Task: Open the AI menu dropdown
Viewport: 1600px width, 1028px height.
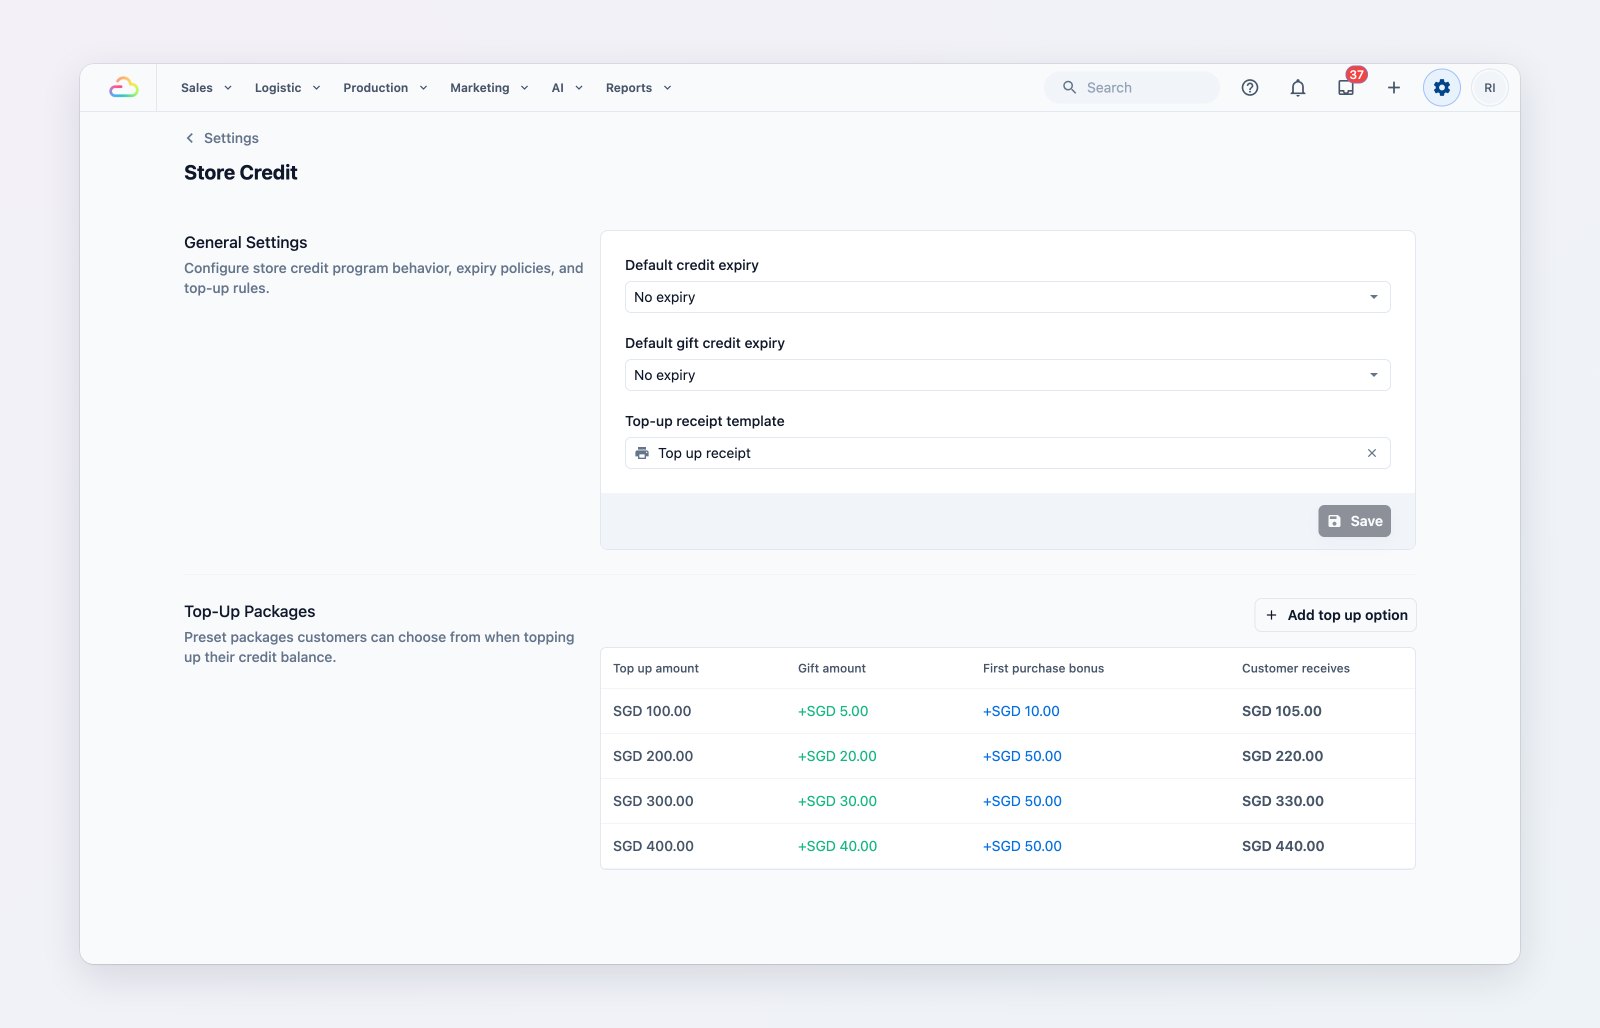Action: point(567,88)
